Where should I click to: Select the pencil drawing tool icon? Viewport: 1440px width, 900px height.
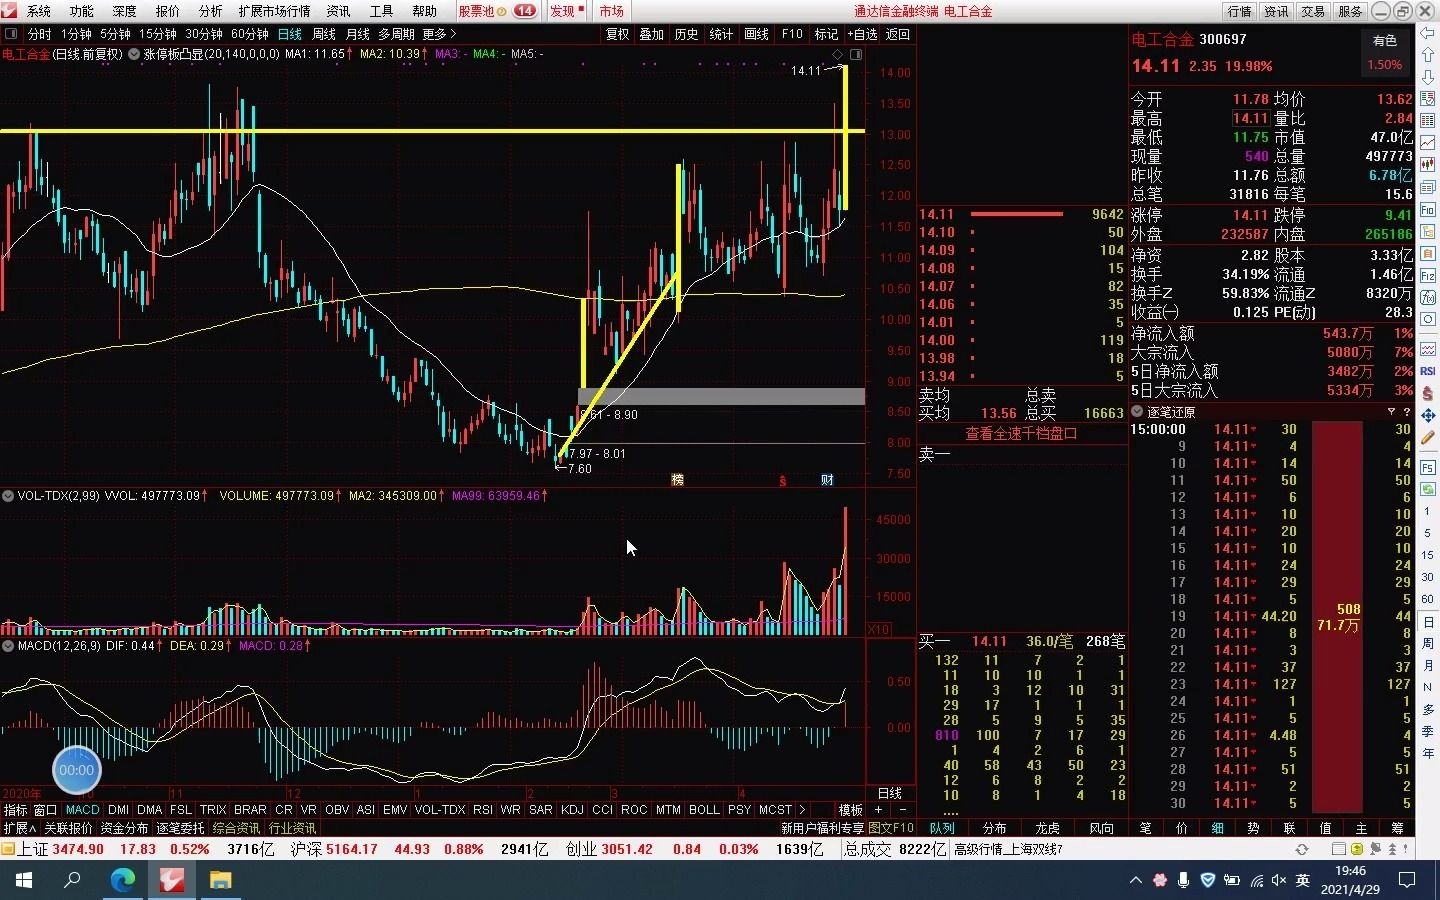click(x=1428, y=437)
